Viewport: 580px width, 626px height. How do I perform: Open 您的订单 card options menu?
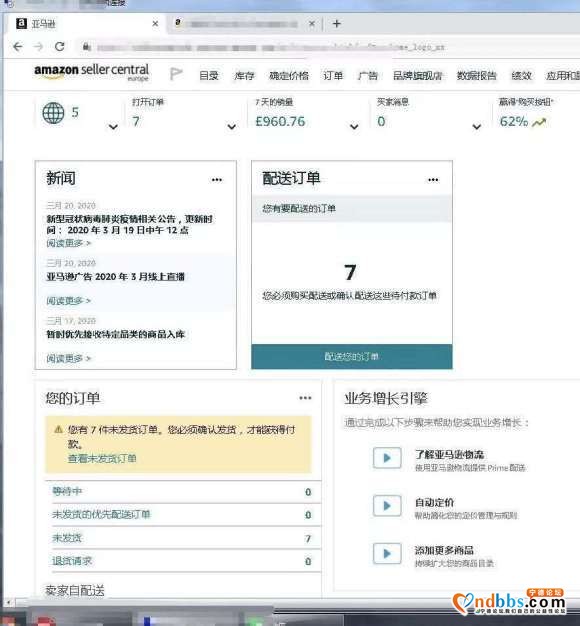click(305, 398)
